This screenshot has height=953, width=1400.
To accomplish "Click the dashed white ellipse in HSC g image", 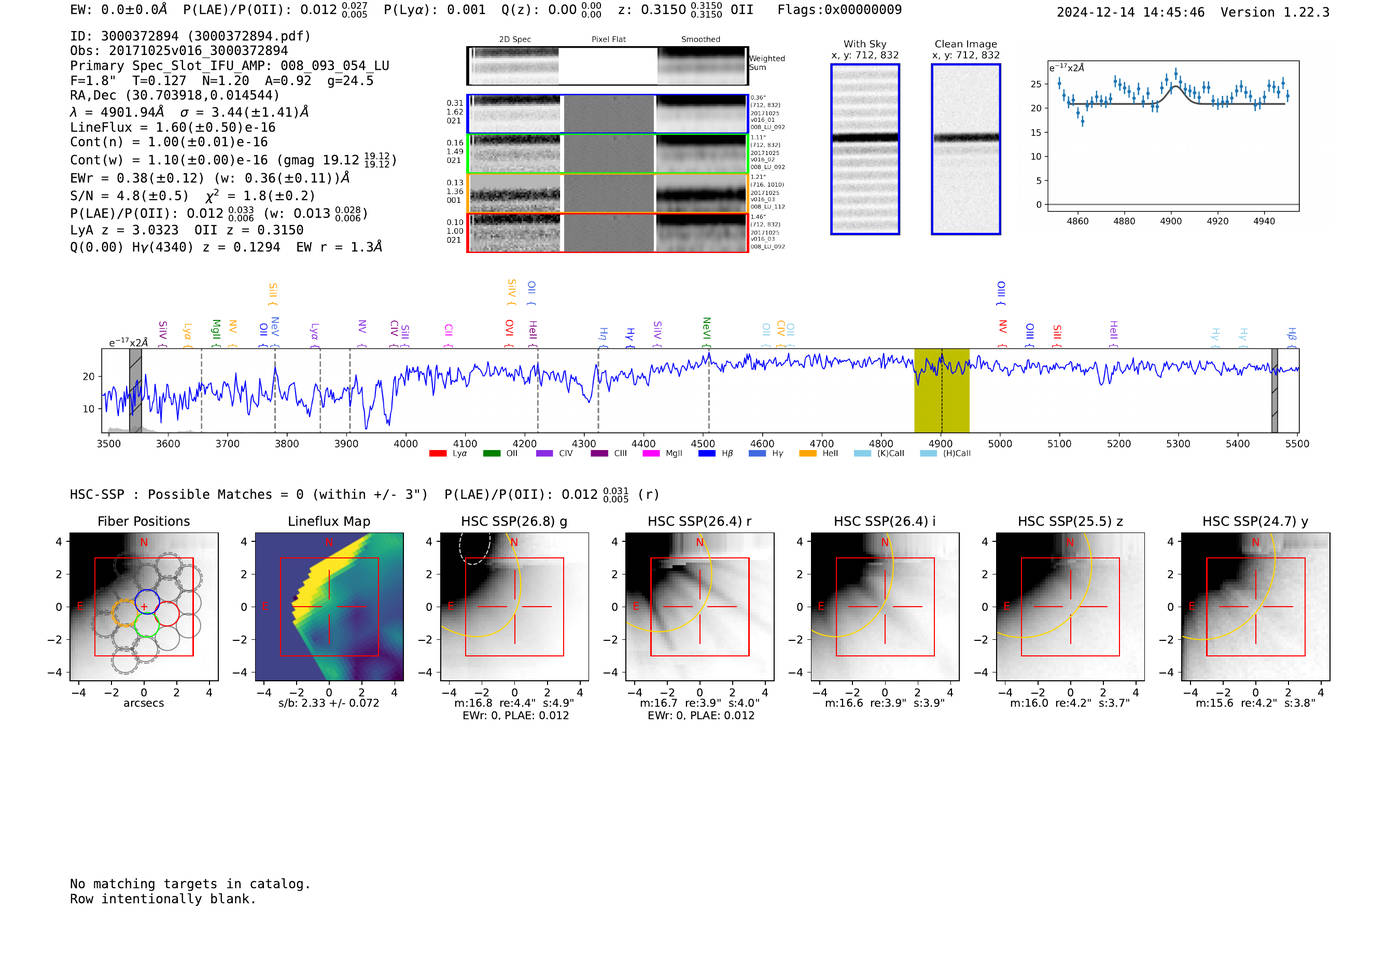I will click(x=474, y=547).
